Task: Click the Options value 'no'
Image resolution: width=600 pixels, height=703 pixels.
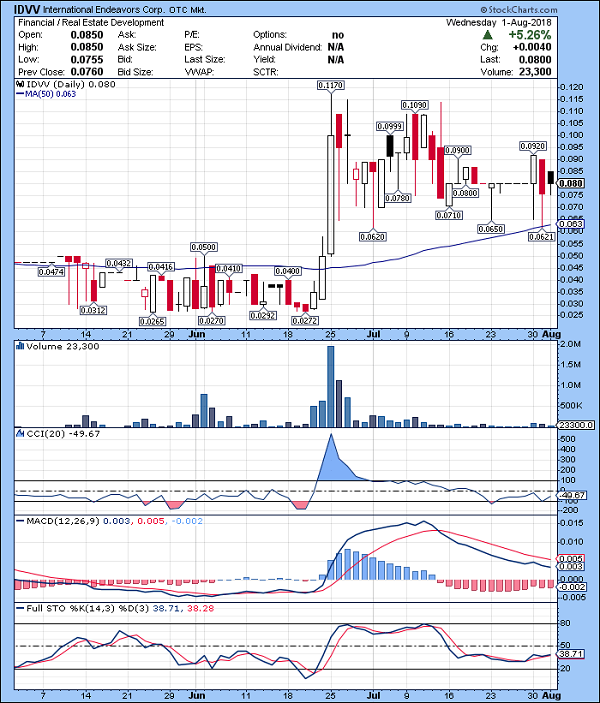Action: [x=338, y=35]
